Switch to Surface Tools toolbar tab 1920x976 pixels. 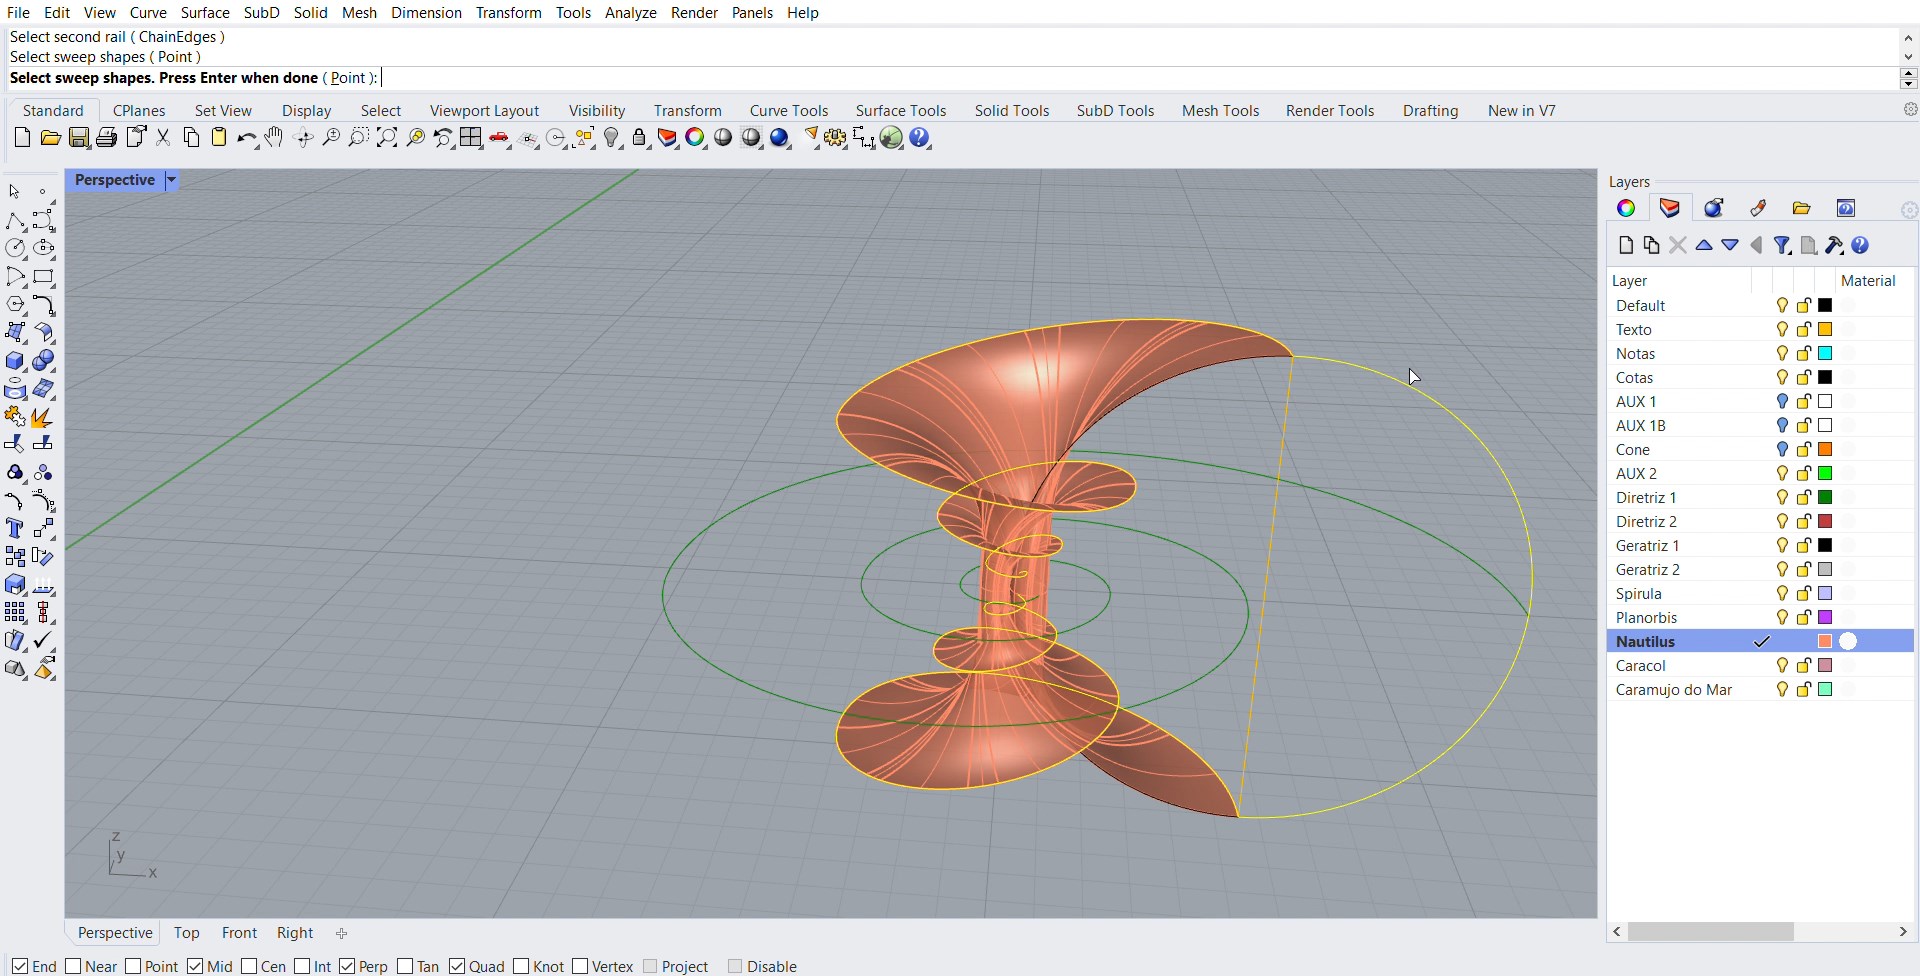pos(900,110)
